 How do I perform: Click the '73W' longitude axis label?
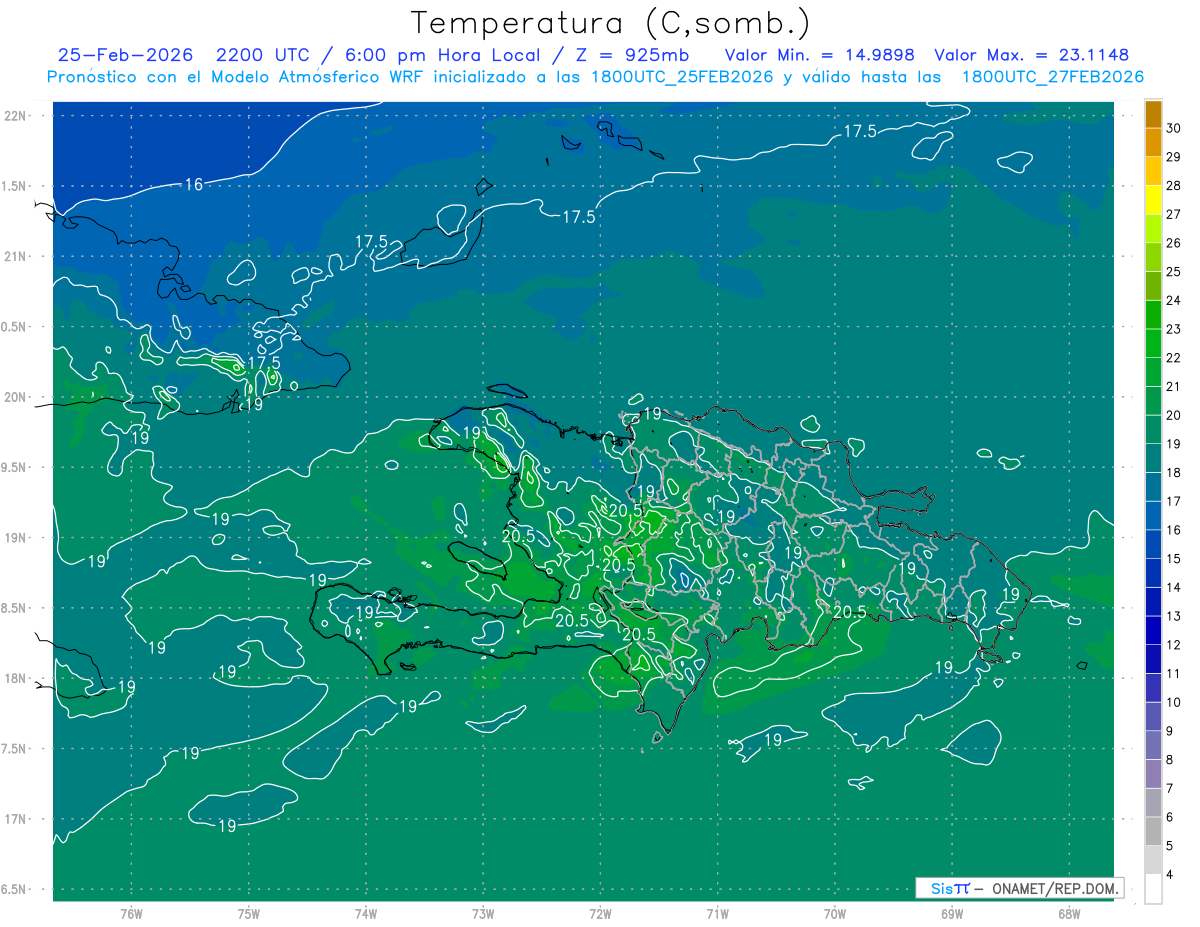pyautogui.click(x=483, y=913)
